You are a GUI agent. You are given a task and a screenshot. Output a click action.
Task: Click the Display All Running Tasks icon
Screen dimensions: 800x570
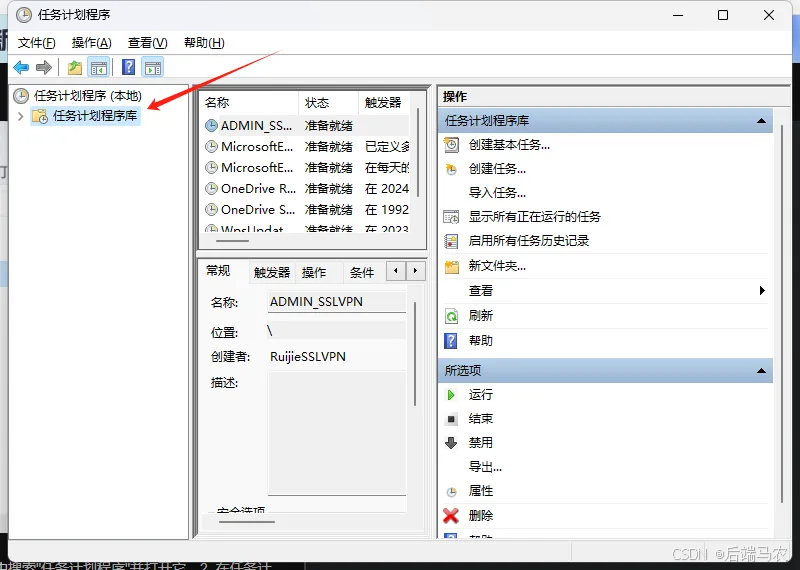452,217
